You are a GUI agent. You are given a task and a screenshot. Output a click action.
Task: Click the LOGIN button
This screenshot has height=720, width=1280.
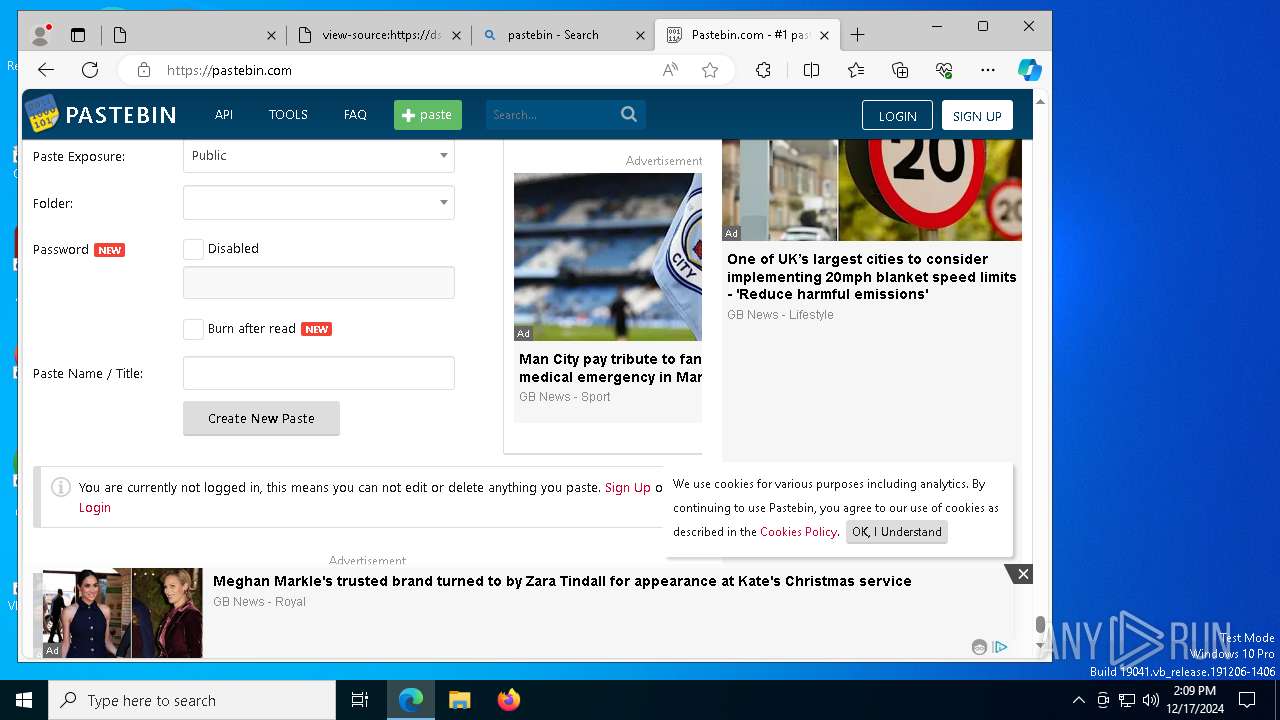[897, 115]
